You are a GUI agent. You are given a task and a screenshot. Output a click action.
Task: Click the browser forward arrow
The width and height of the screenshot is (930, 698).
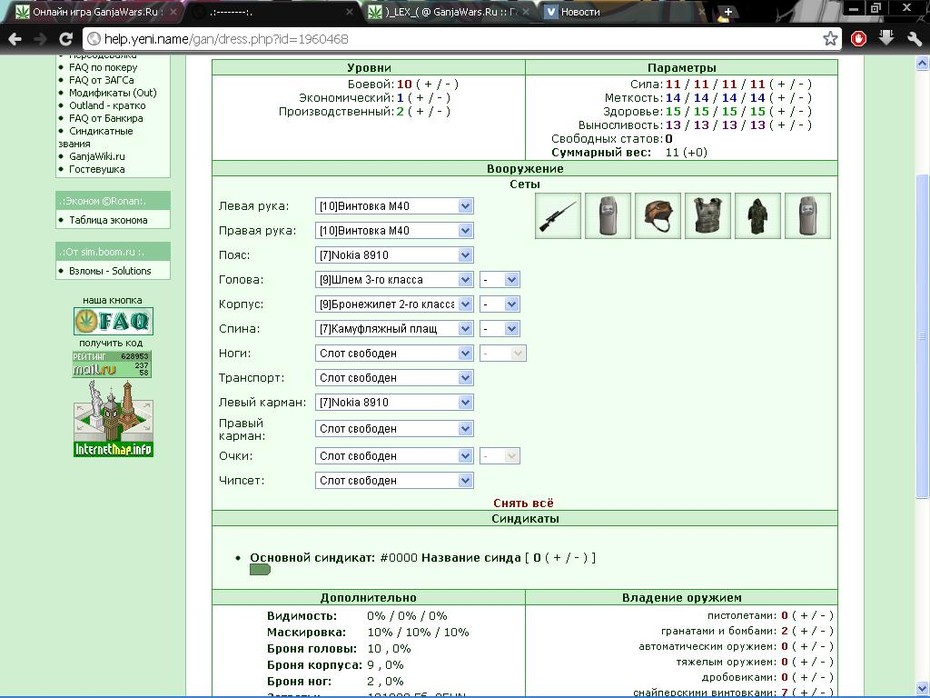(x=40, y=39)
